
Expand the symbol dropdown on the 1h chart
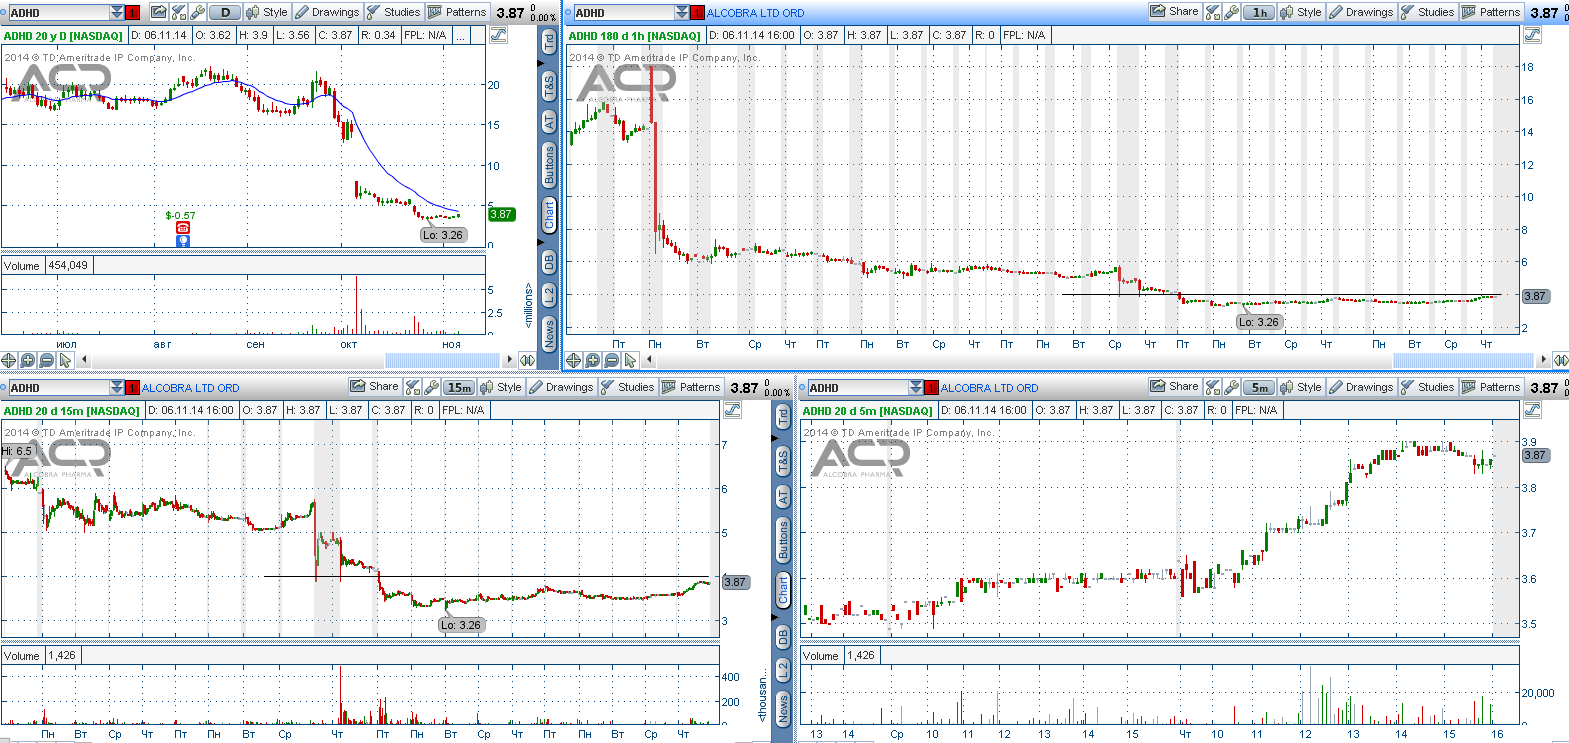682,12
